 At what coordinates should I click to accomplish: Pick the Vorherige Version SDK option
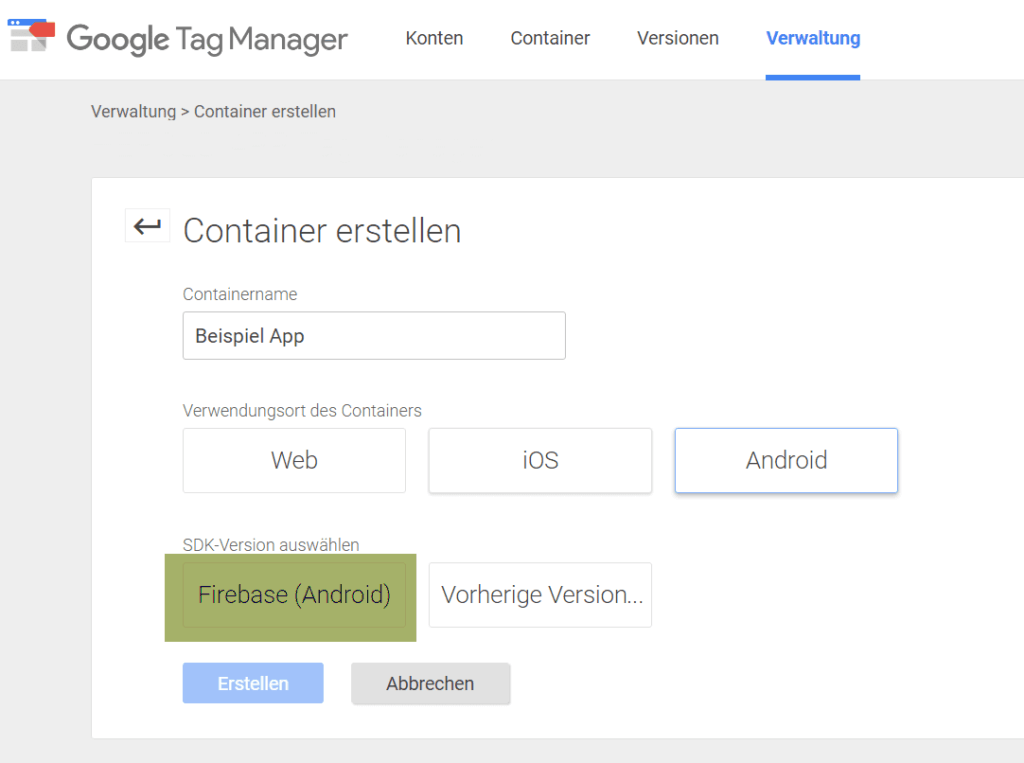click(x=540, y=595)
